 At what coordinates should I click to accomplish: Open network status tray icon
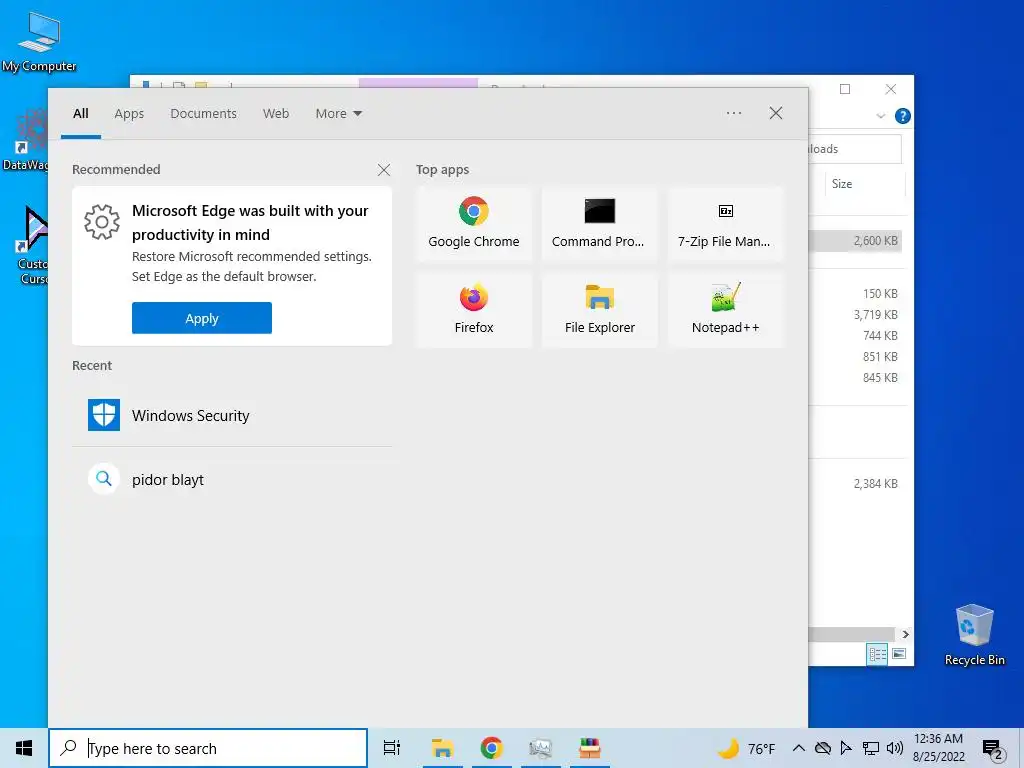tap(871, 748)
